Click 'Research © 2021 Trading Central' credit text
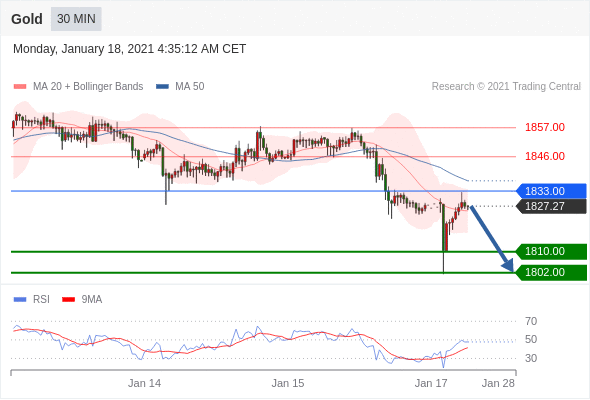This screenshot has width=590, height=400. [x=506, y=87]
